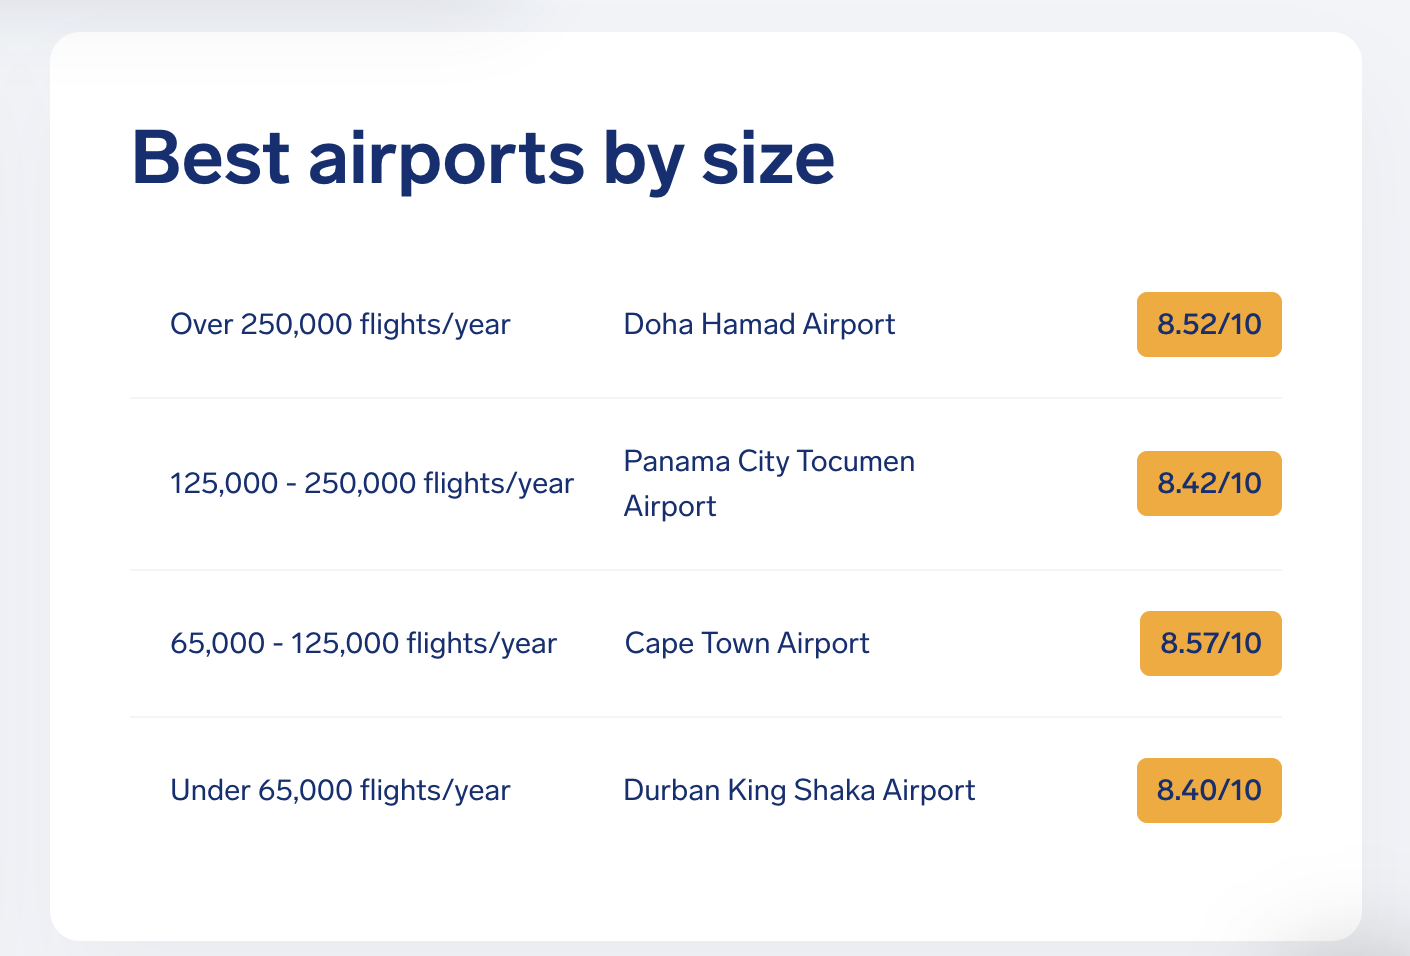
Task: Click the word Airport below Panama City Tocumen
Action: [670, 506]
